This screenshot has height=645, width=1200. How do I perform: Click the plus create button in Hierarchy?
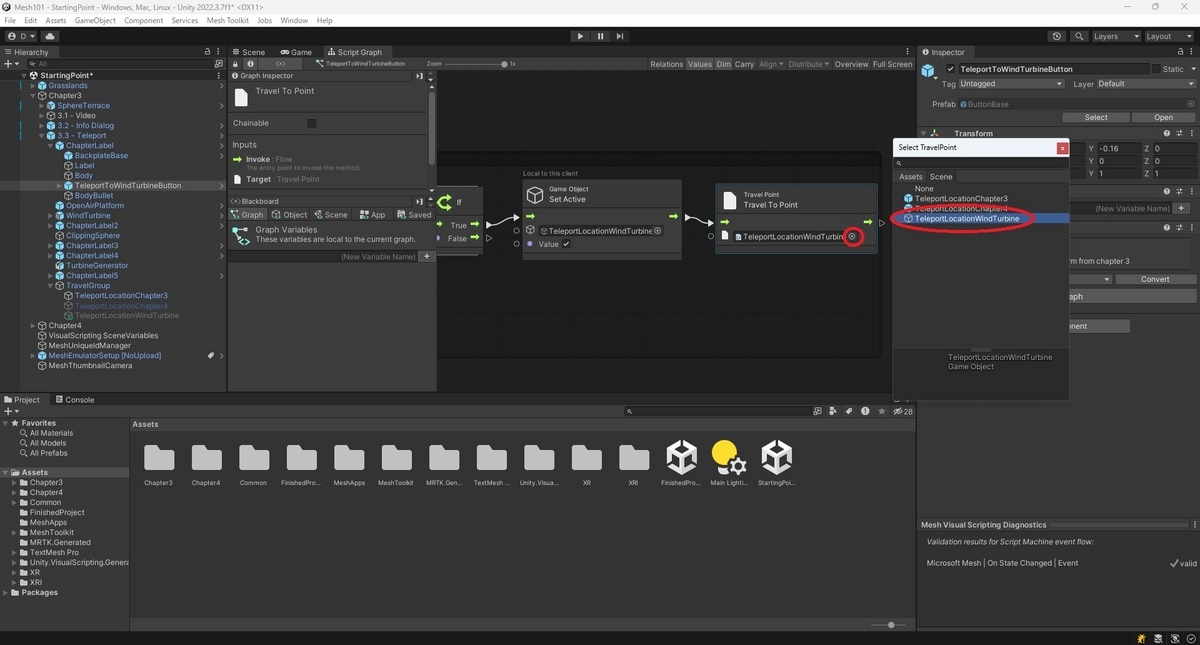tap(11, 63)
